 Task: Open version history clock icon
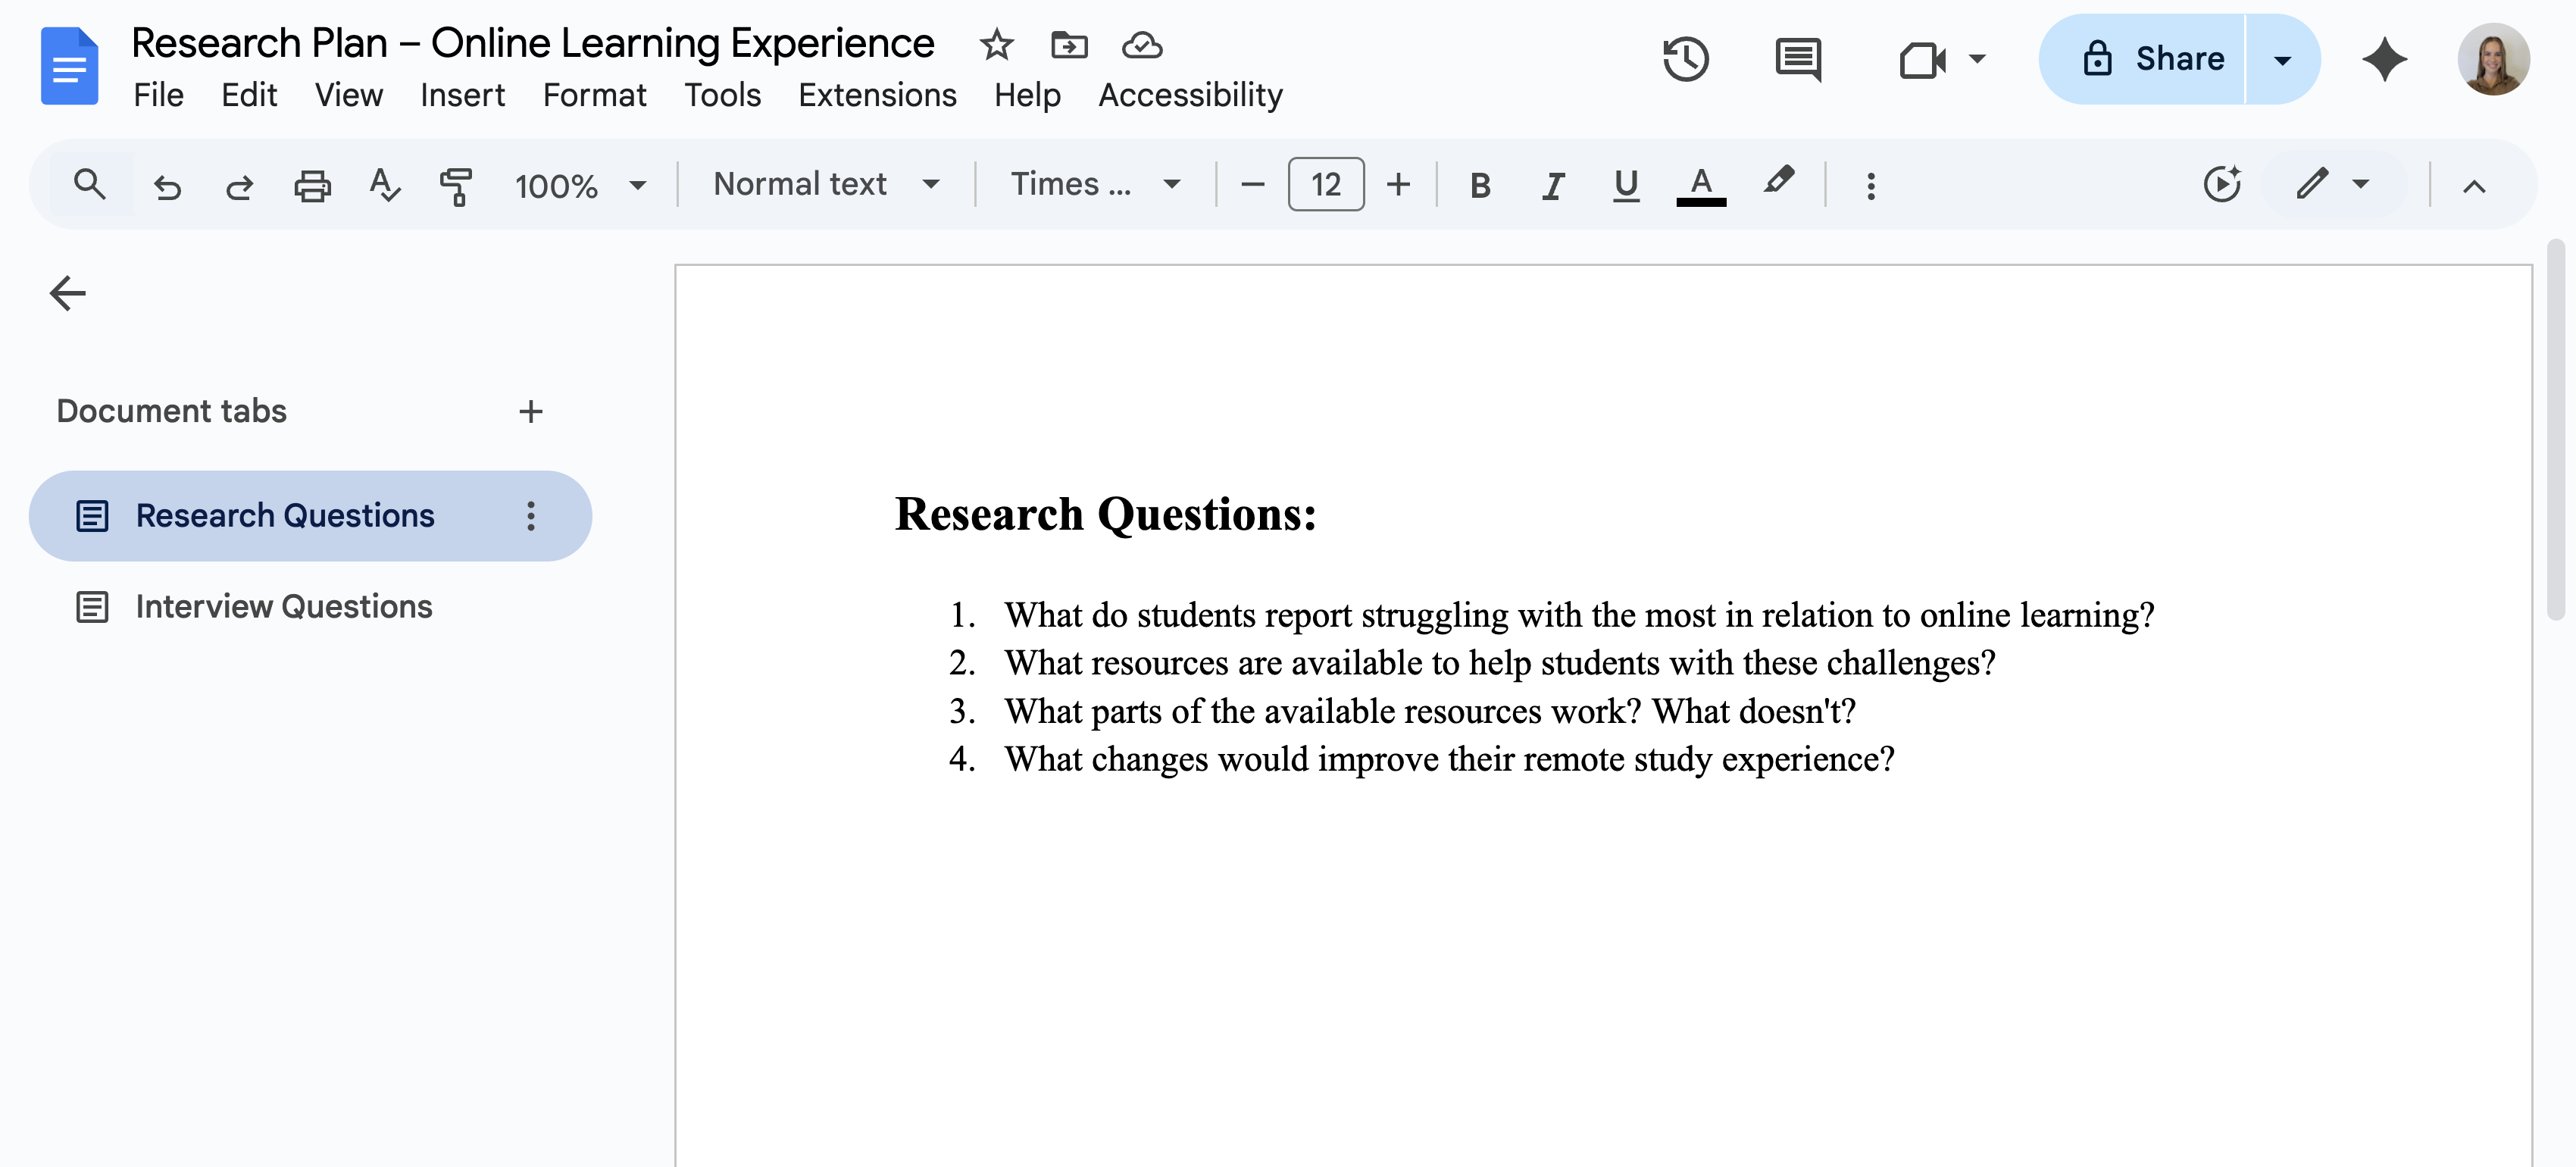point(1685,59)
